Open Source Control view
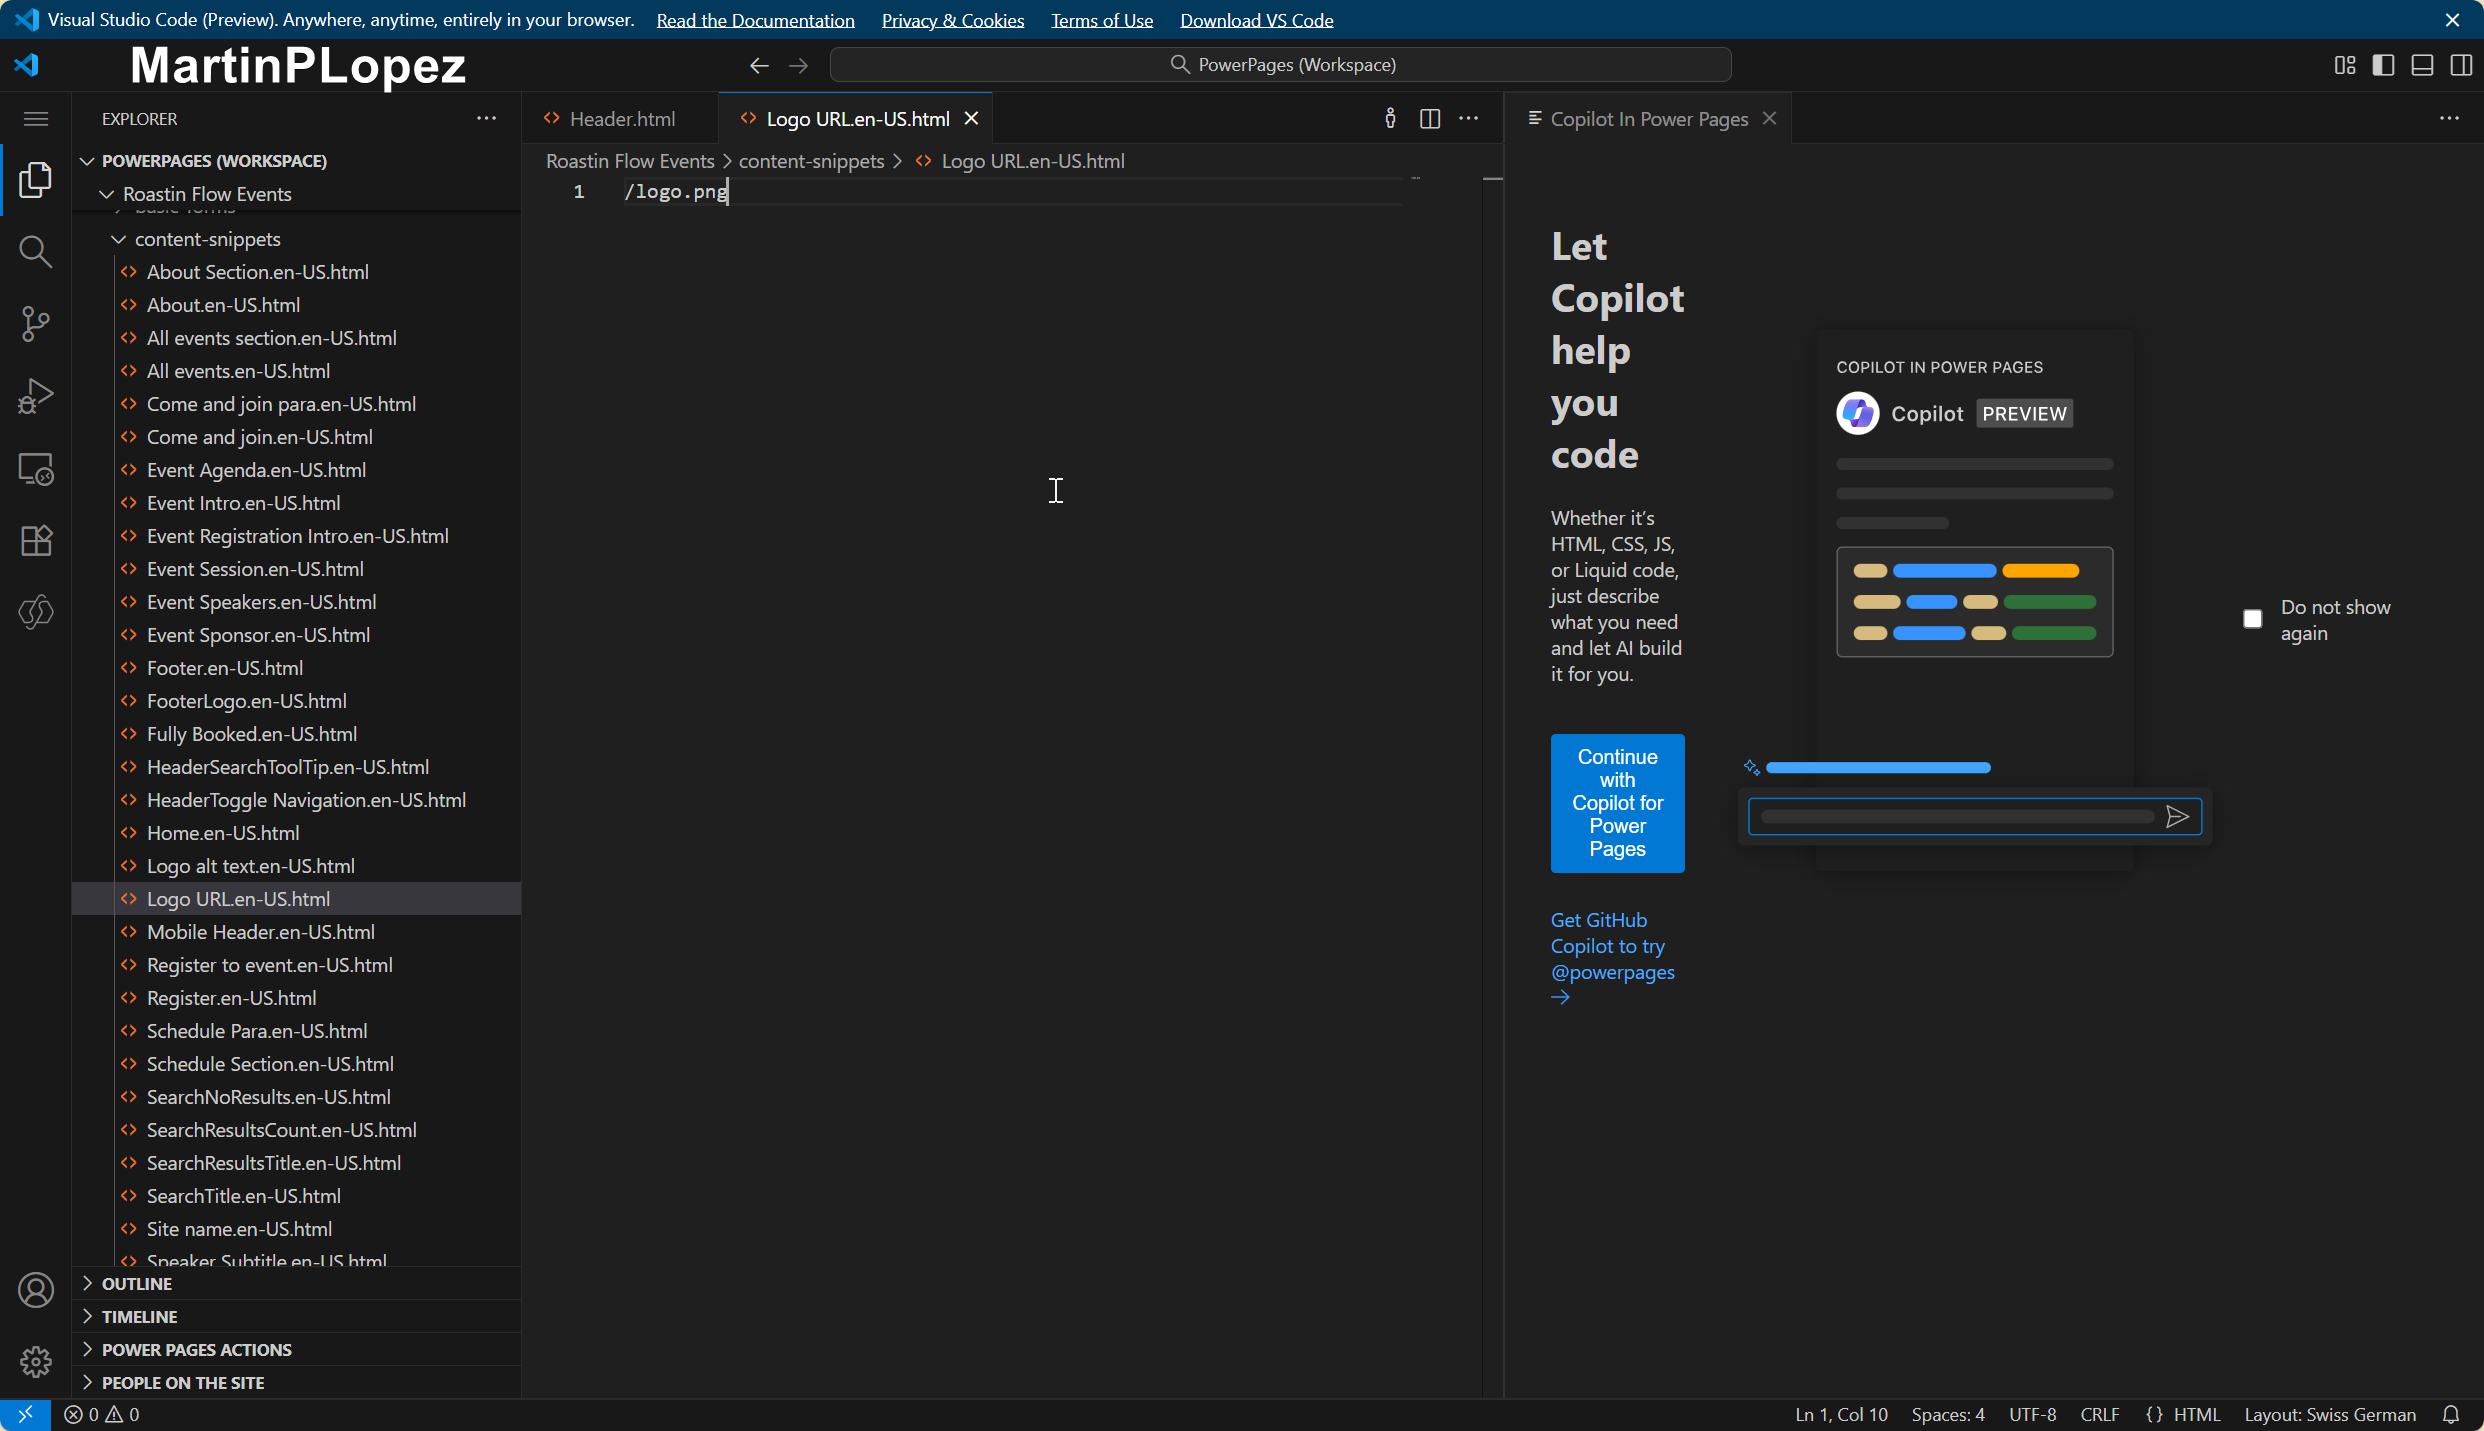 [x=35, y=323]
